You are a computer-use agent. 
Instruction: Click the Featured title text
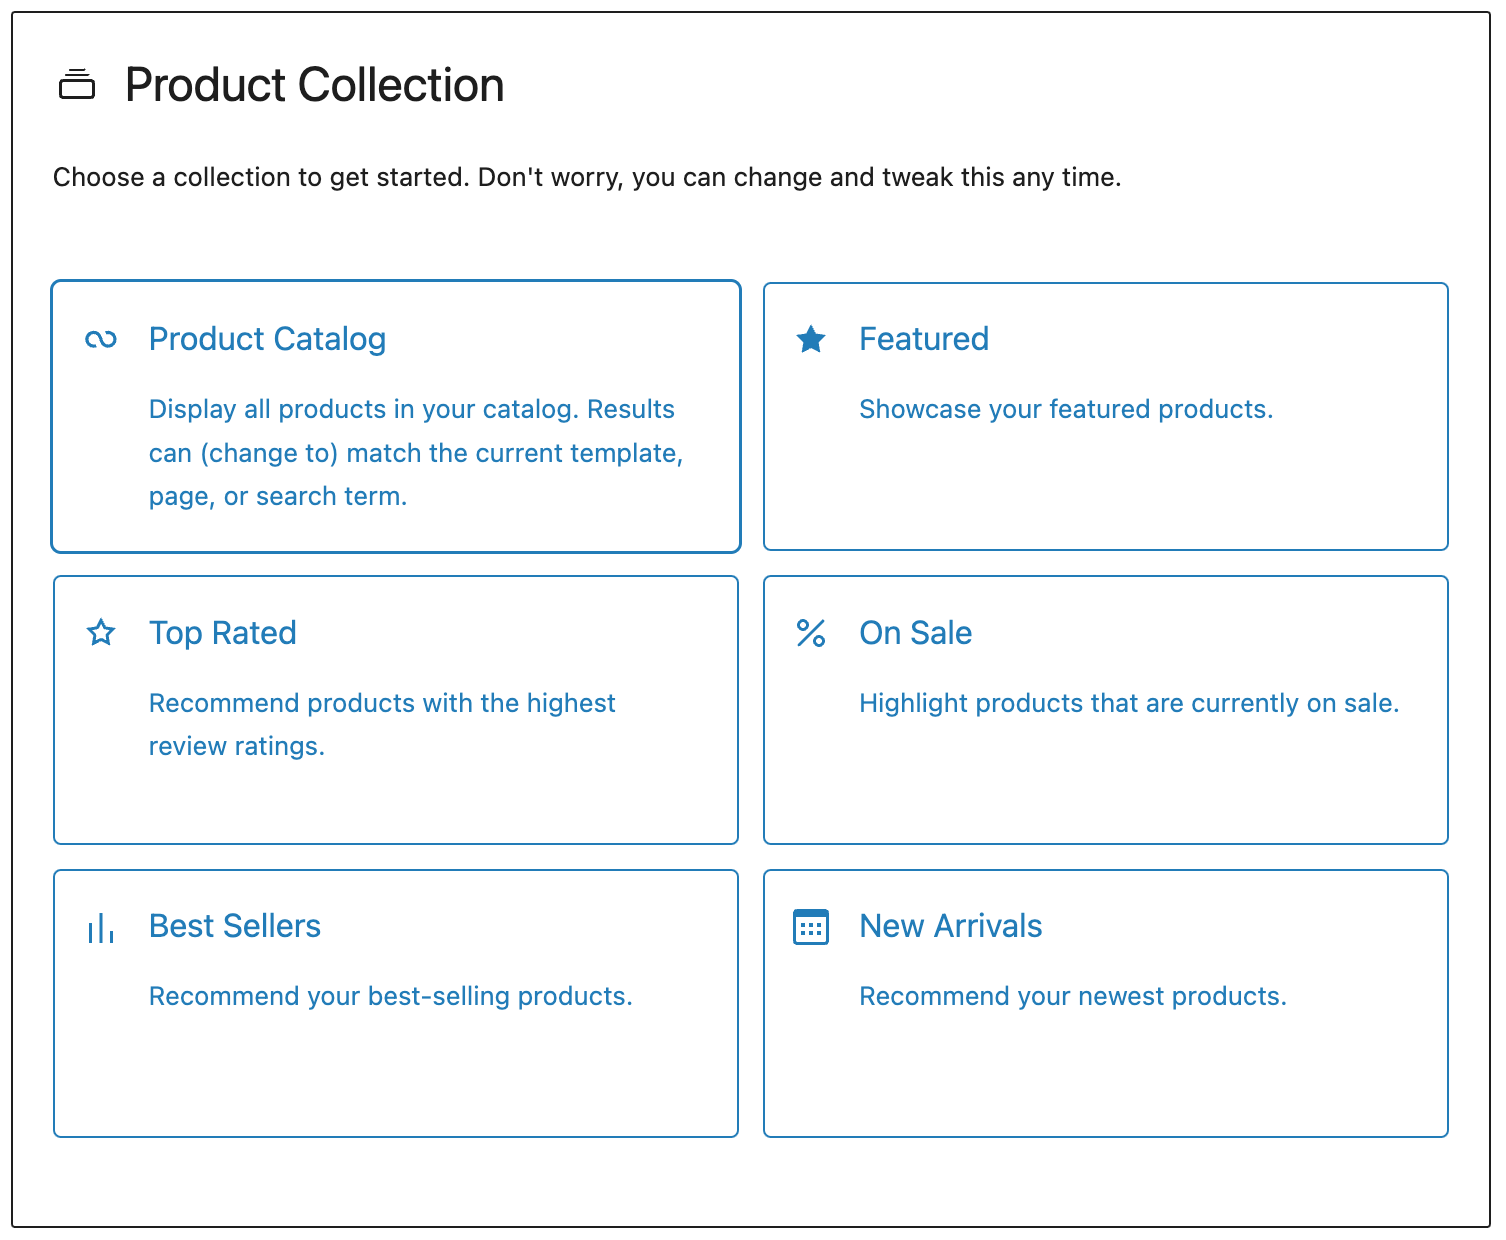[x=923, y=339]
